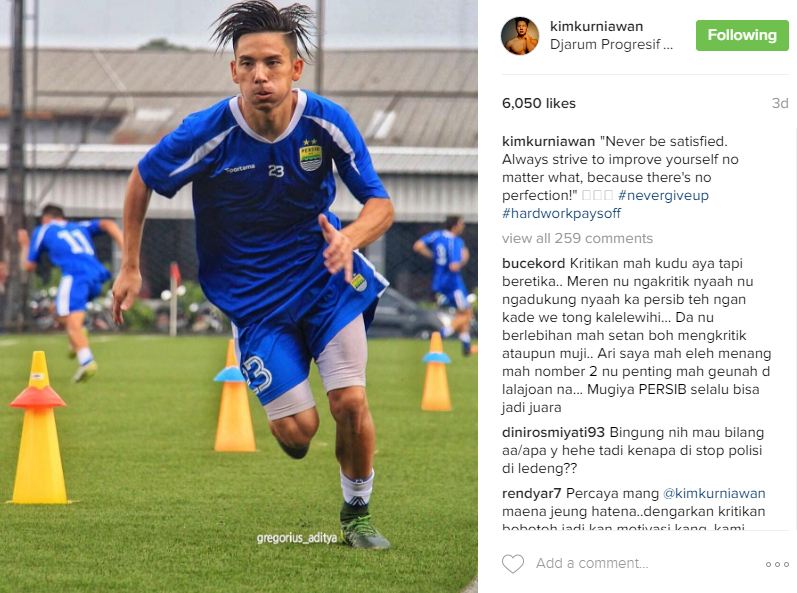Open the Djarum Progresif location link
Screen dimensions: 797x593
click(x=611, y=44)
